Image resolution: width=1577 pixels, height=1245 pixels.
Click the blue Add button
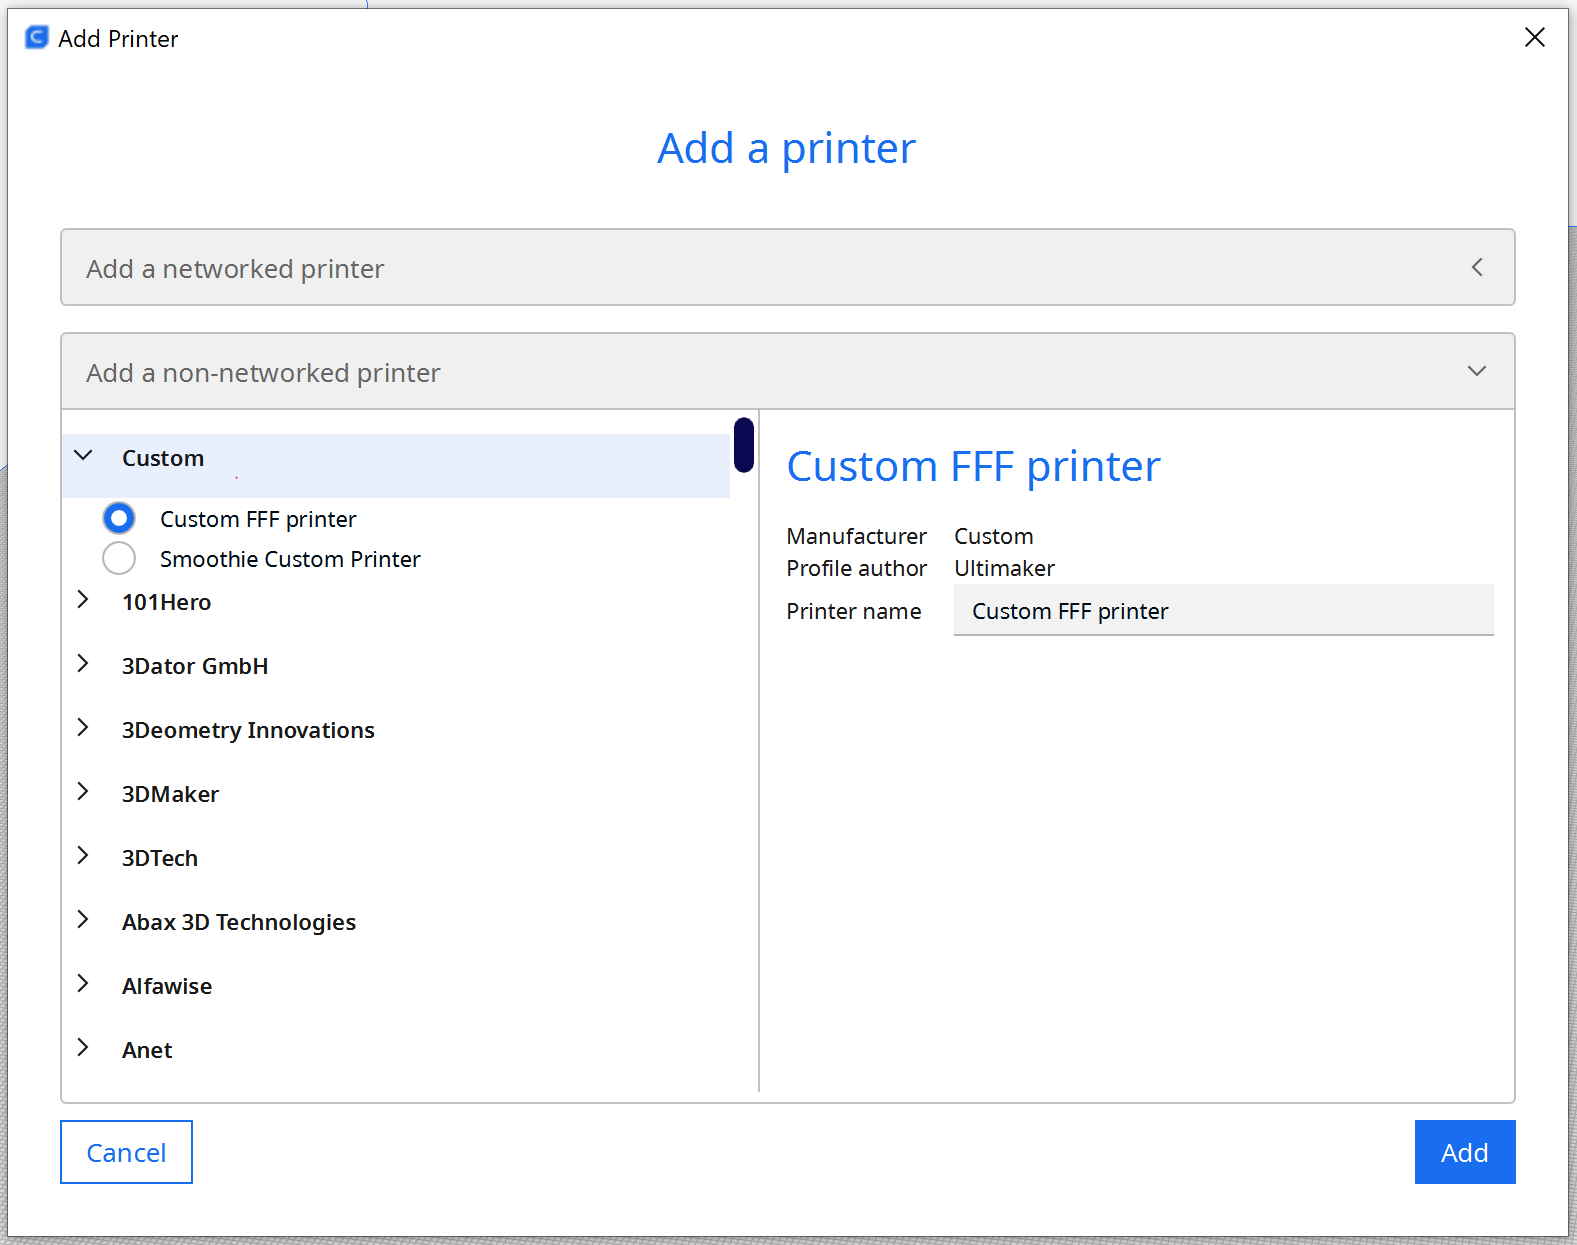click(x=1464, y=1152)
